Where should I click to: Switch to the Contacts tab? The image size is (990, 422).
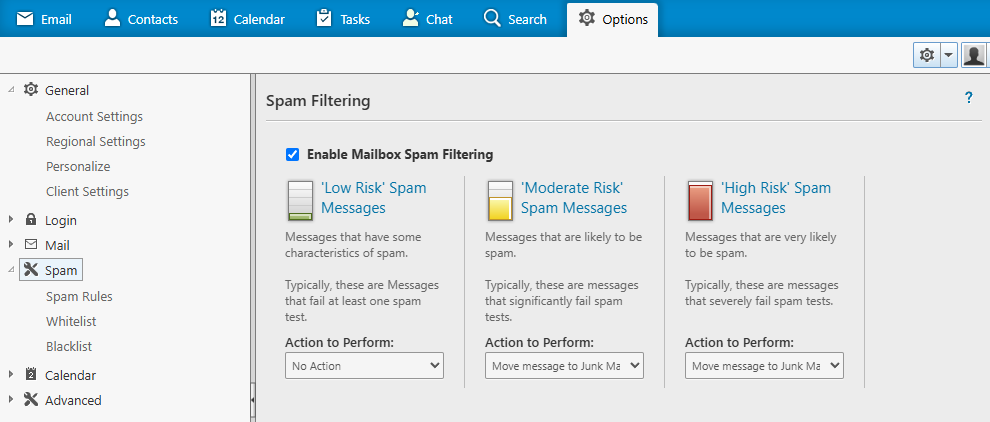[x=141, y=19]
